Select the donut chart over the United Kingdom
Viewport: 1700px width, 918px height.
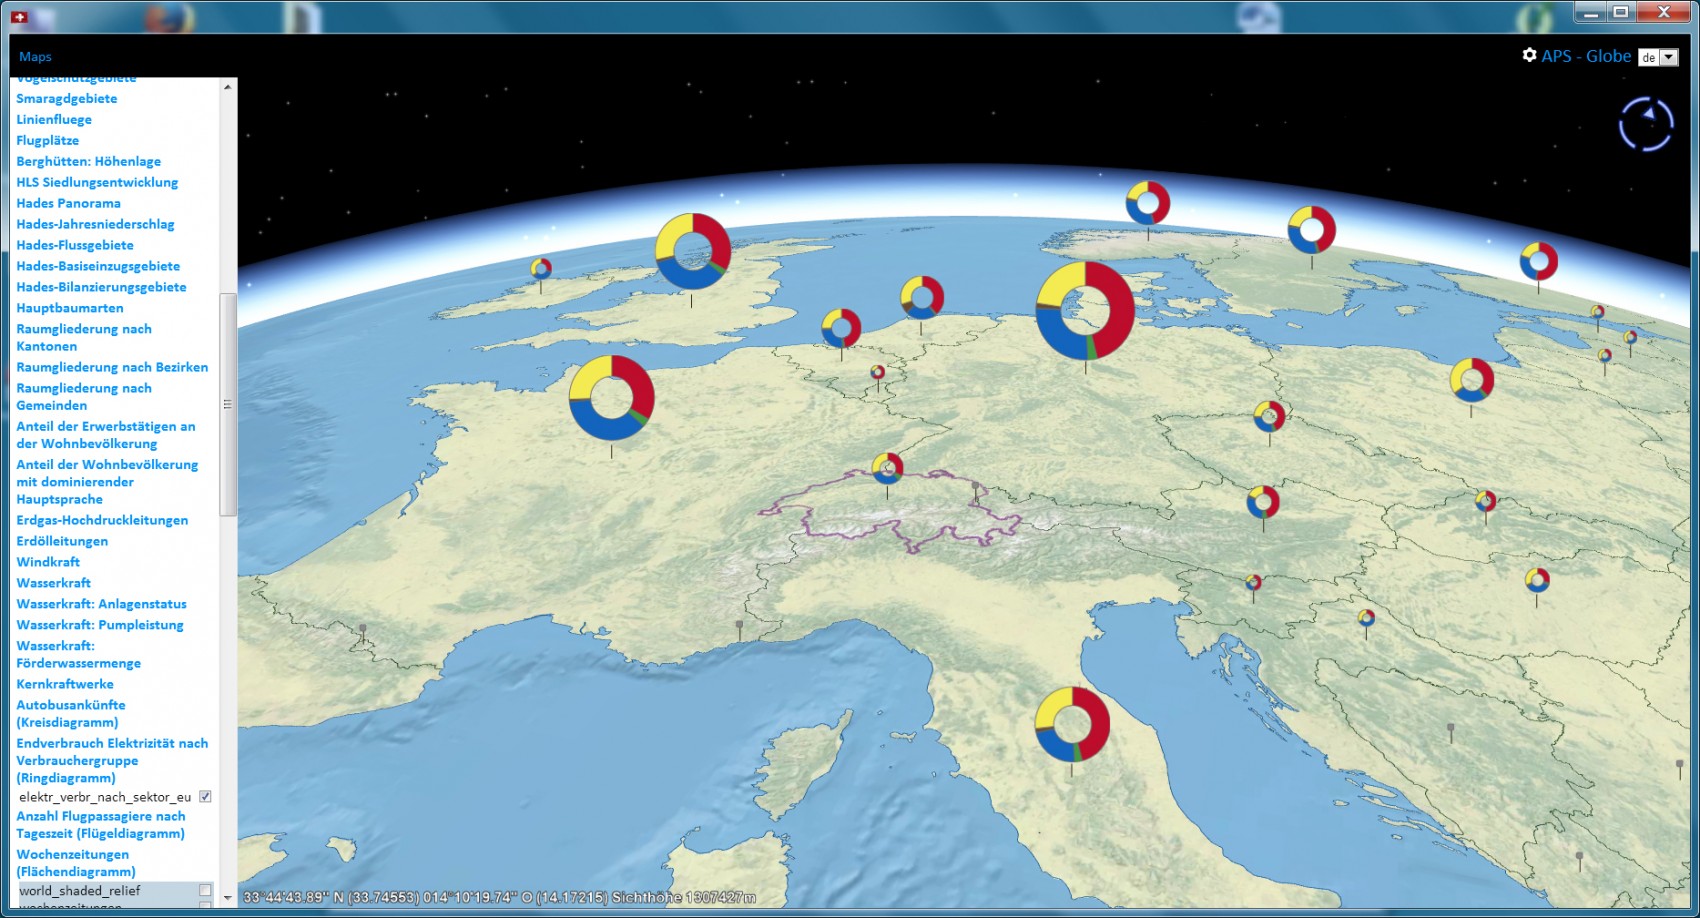(693, 251)
